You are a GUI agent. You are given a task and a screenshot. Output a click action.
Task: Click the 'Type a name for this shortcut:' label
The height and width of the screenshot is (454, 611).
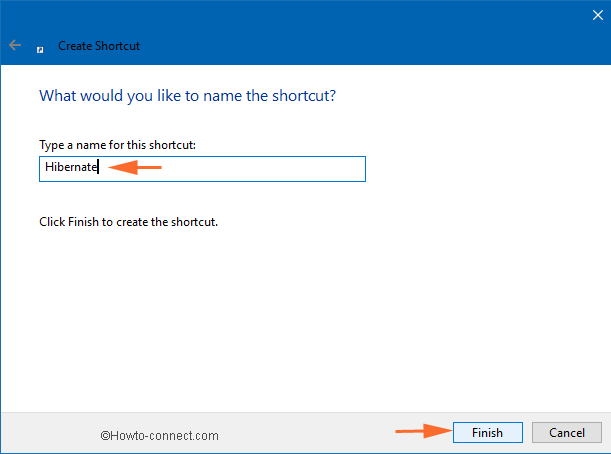[117, 145]
